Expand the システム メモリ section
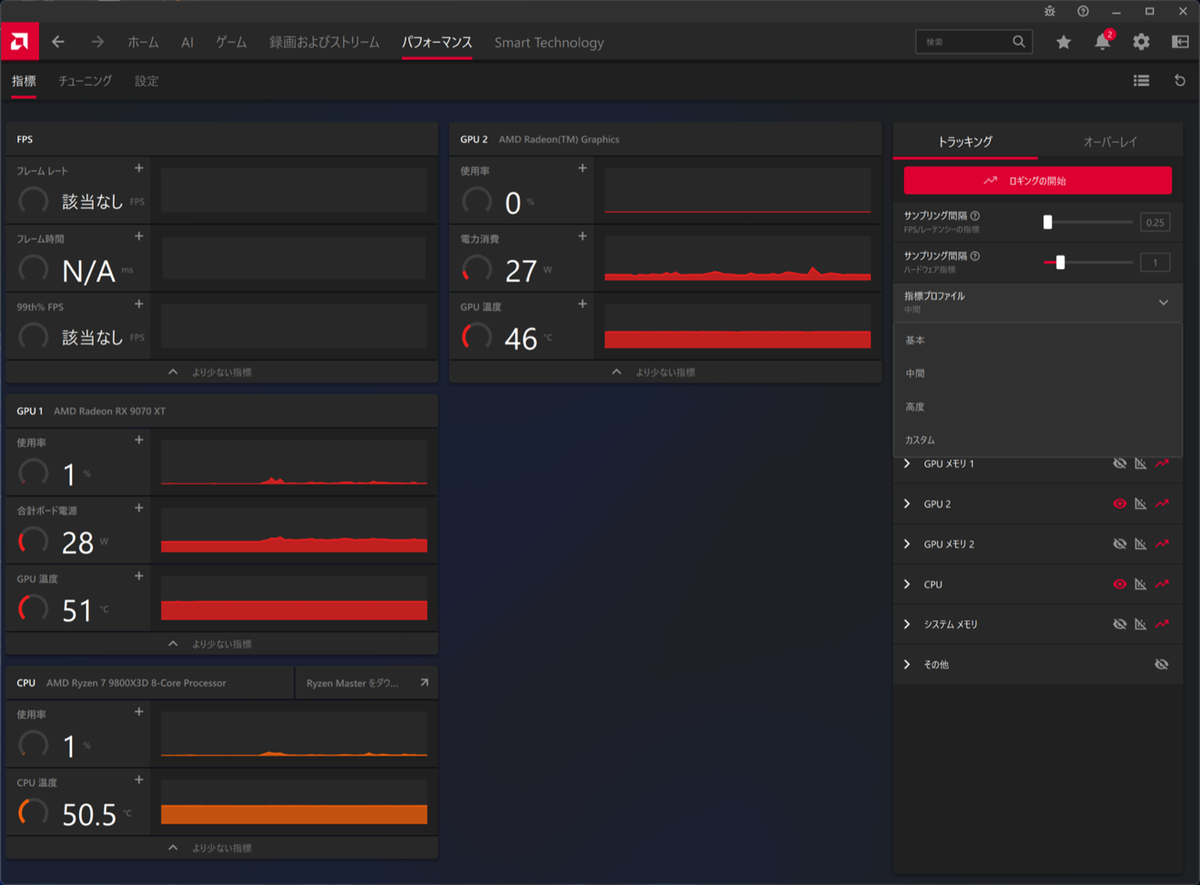This screenshot has height=885, width=1200. (x=907, y=624)
